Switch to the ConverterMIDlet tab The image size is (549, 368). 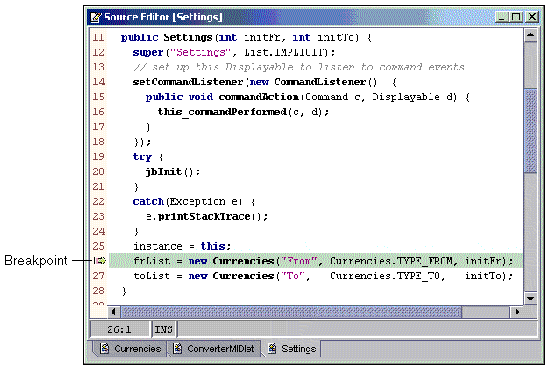[x=214, y=348]
